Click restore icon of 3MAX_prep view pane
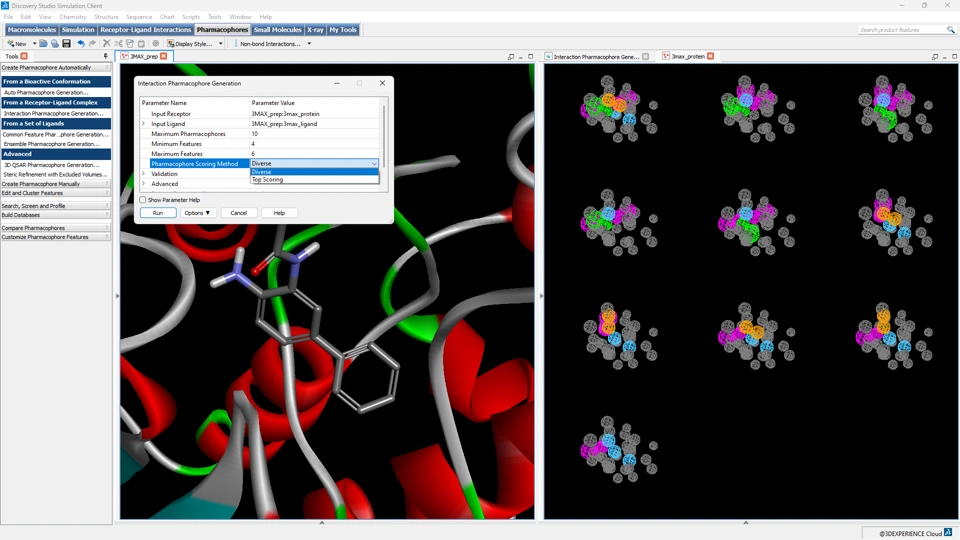The image size is (960, 540). (511, 56)
